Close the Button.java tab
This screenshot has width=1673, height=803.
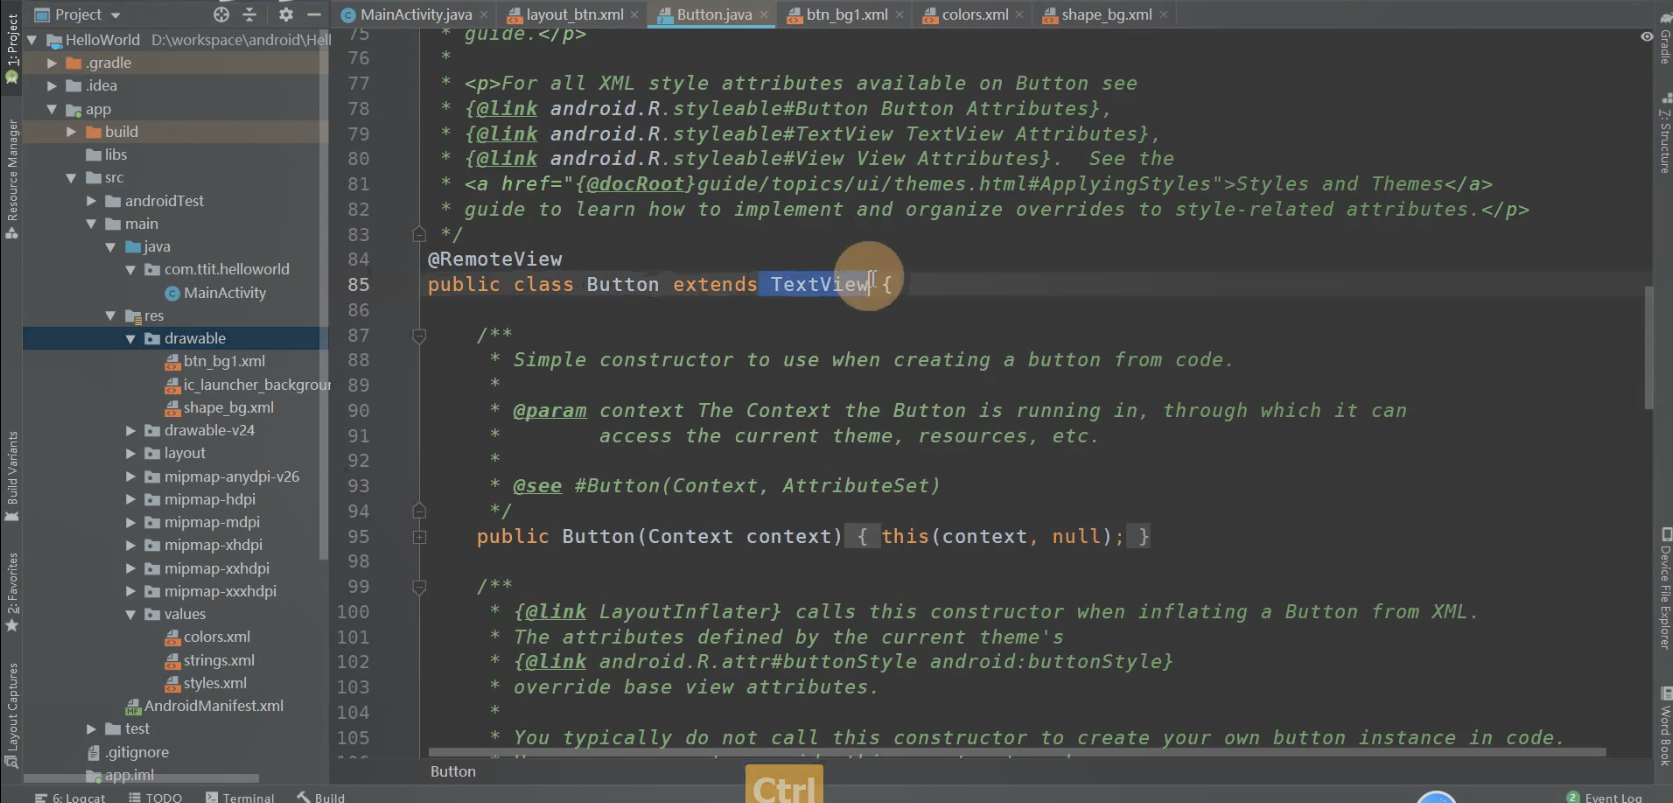(x=764, y=15)
